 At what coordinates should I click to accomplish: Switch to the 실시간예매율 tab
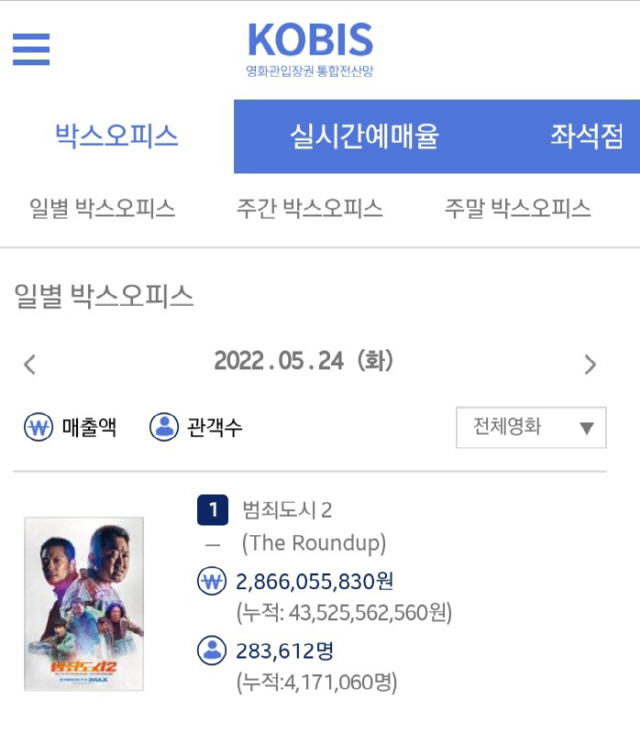364,136
